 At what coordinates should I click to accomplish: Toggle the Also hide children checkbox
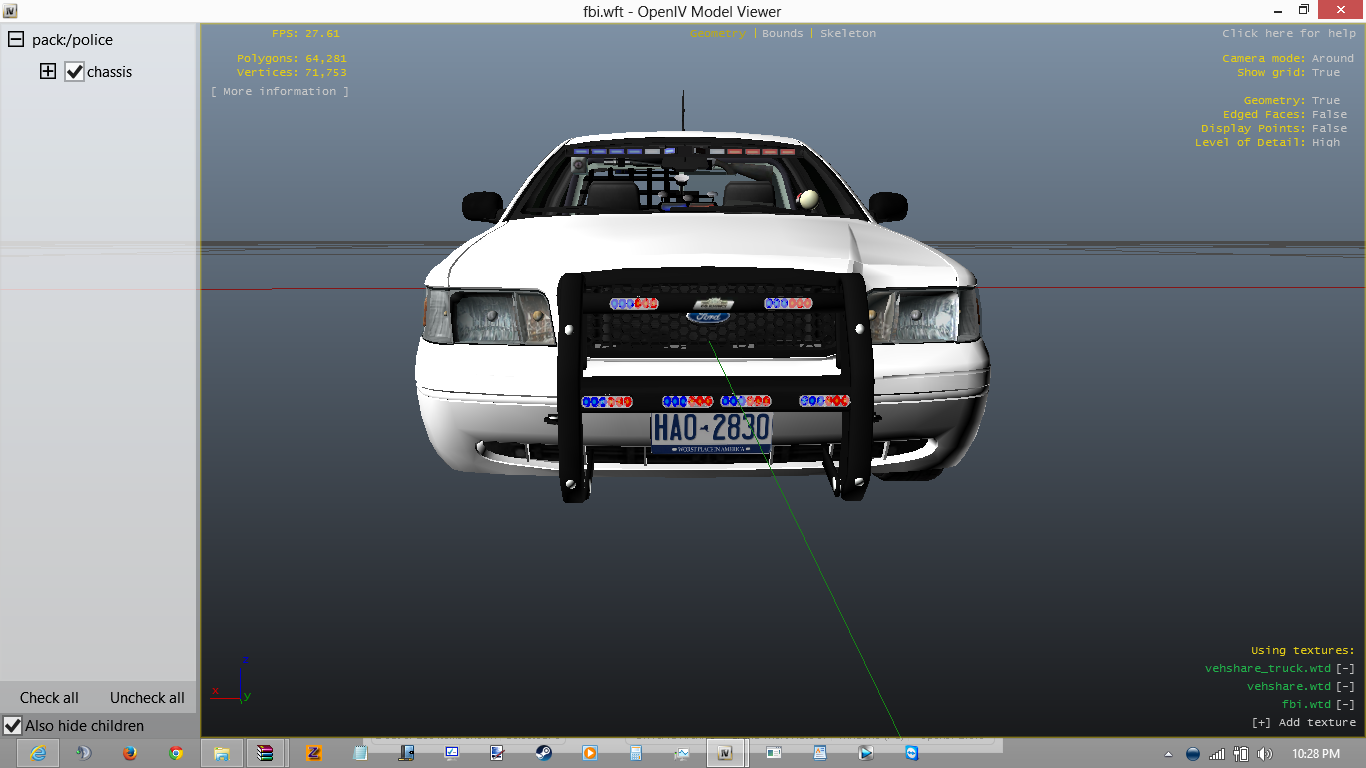[13, 726]
